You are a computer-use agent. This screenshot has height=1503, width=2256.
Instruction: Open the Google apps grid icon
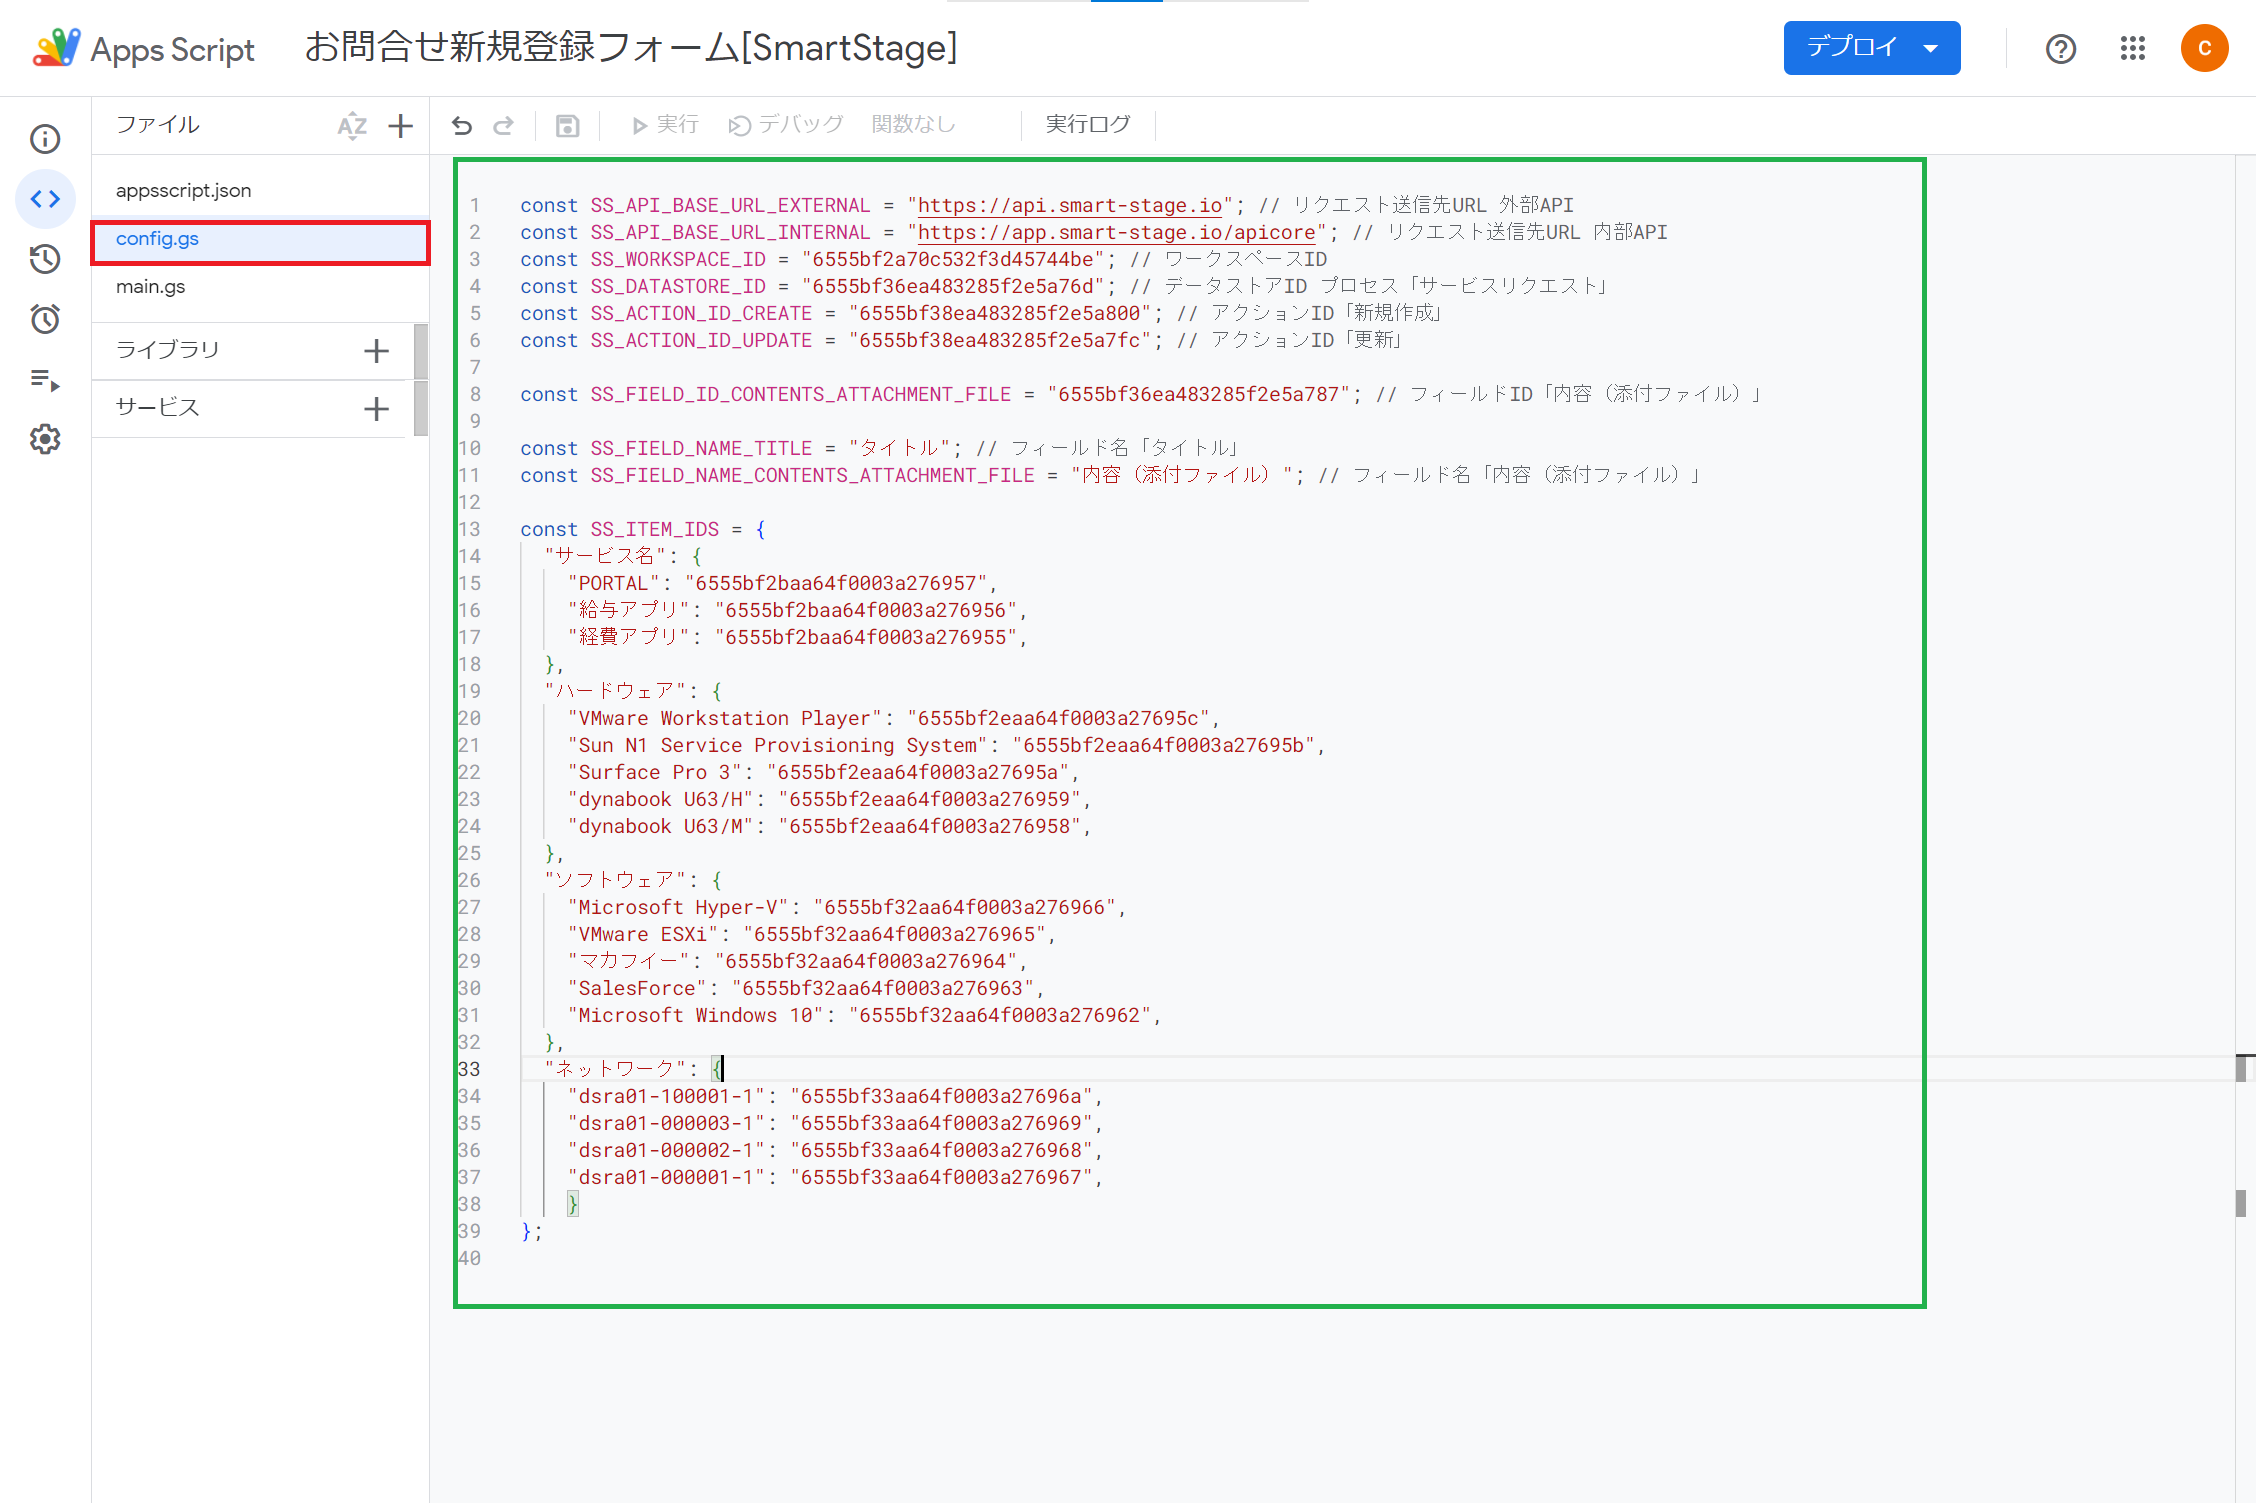[2132, 48]
